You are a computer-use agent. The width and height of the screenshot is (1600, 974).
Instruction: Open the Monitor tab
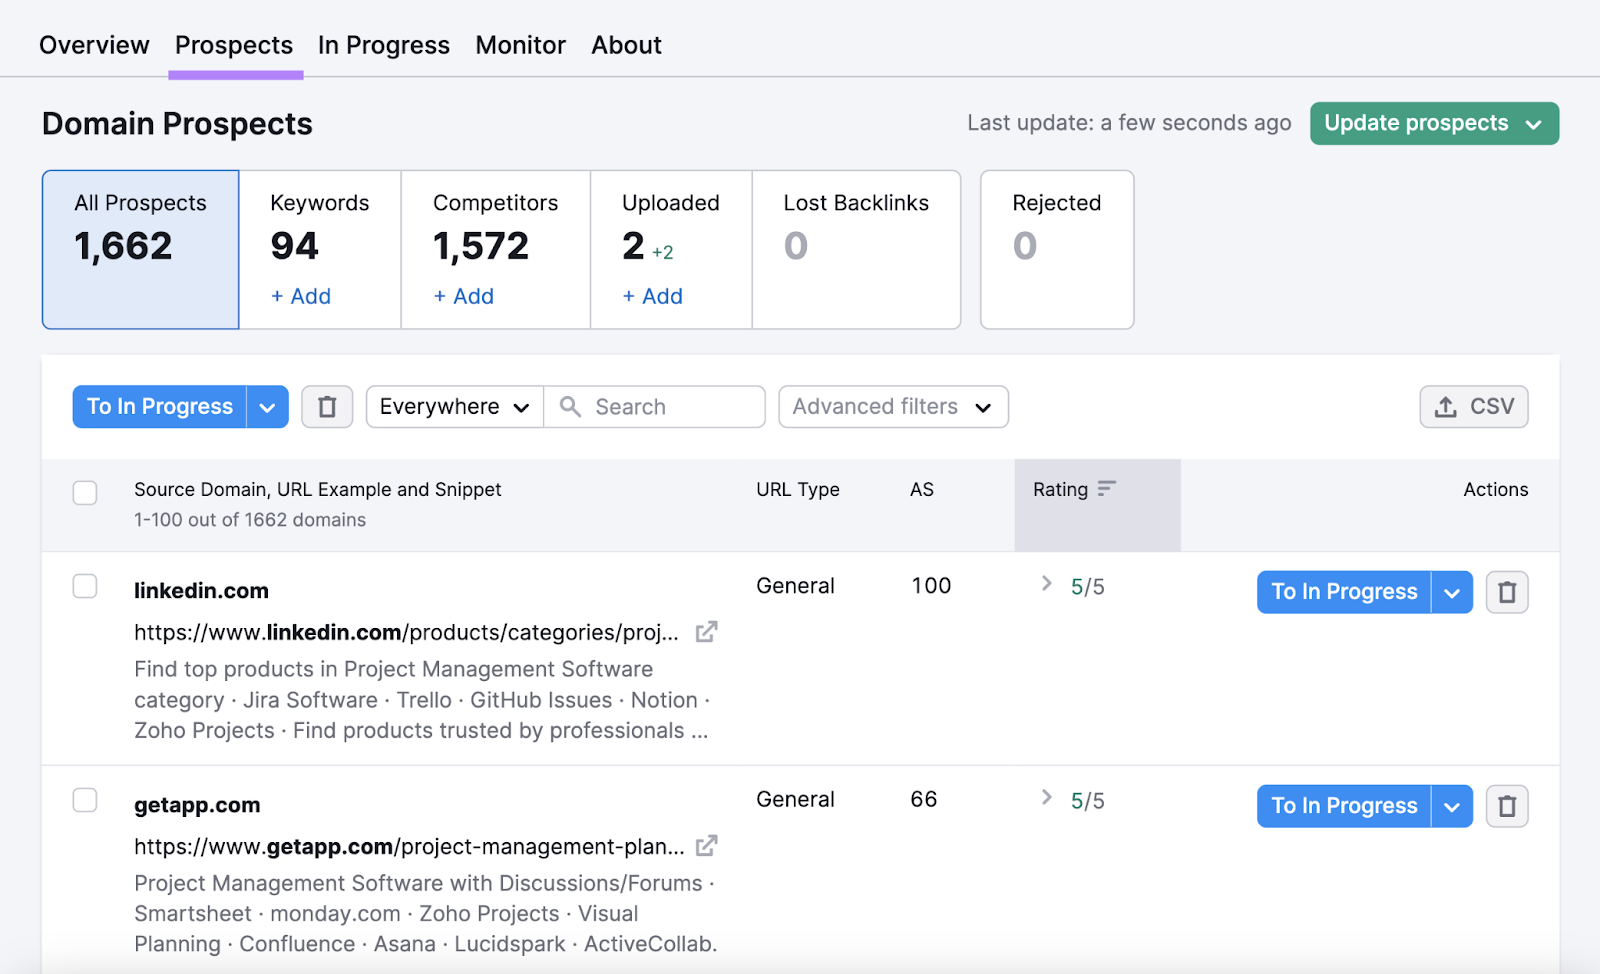pos(520,45)
